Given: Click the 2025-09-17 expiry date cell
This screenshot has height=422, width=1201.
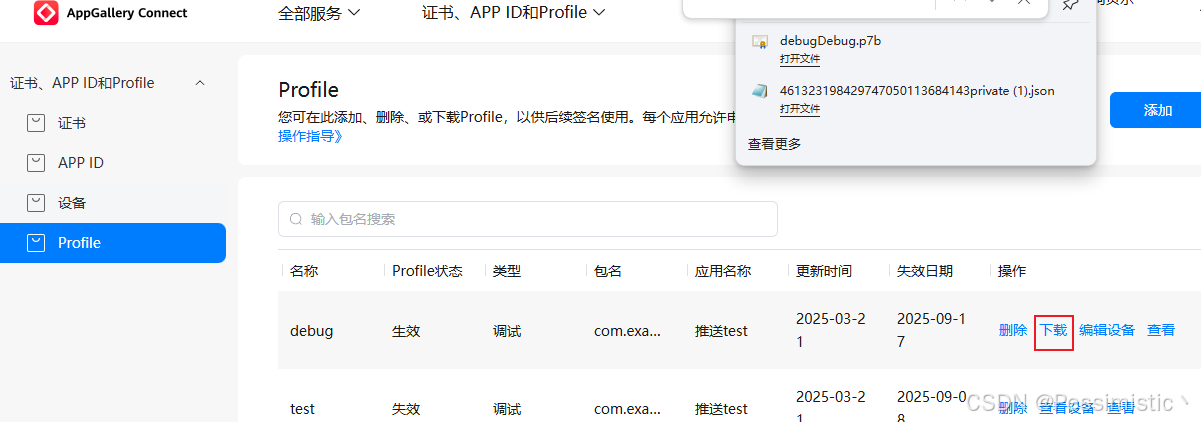Looking at the screenshot, I should [931, 330].
